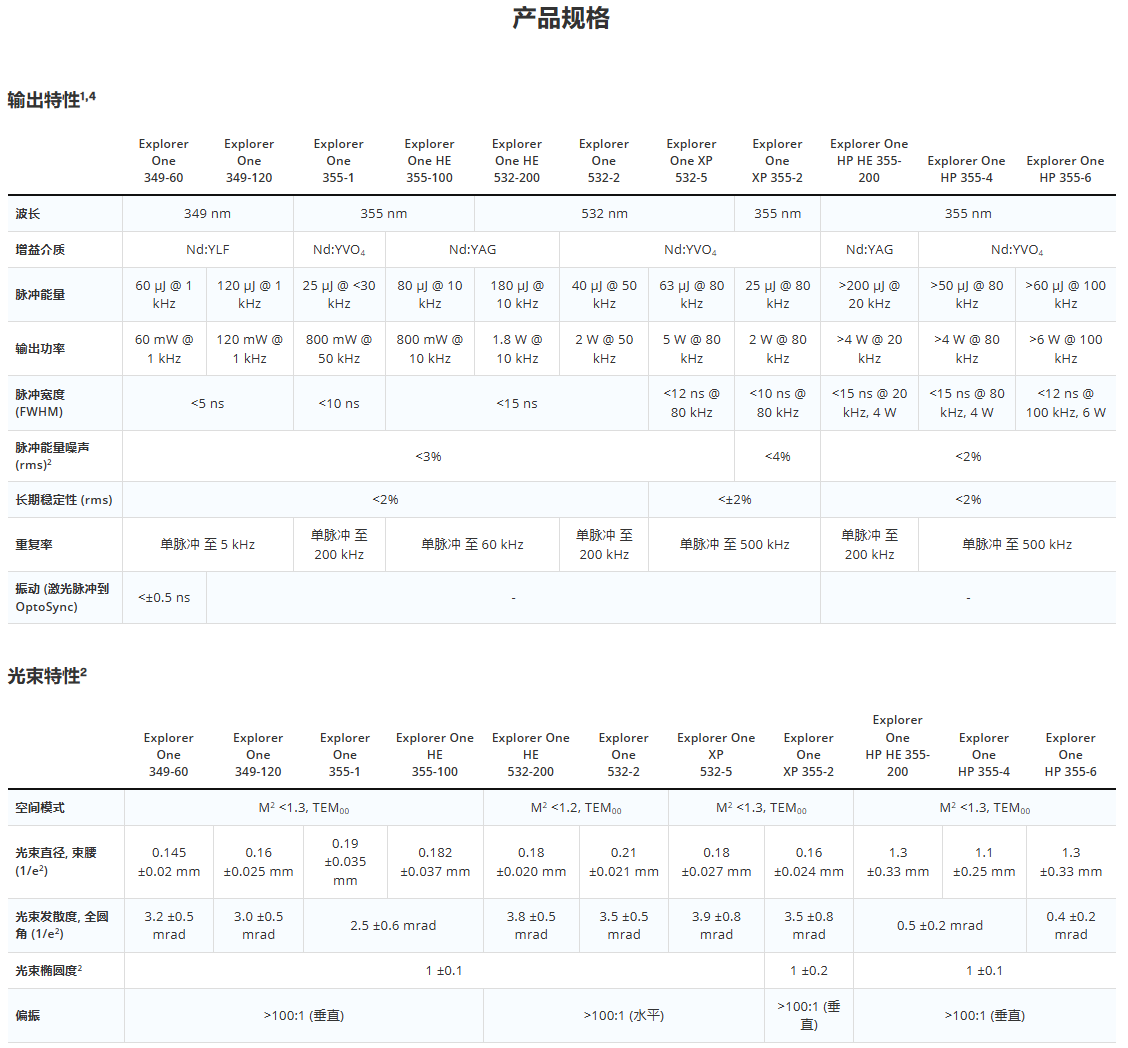1128x1048 pixels.
Task: Click the 产品规格 page heading
Action: pyautogui.click(x=561, y=18)
